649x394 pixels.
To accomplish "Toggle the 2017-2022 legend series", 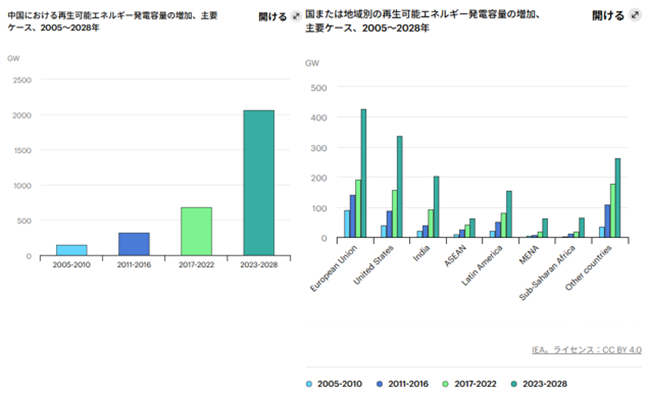I will click(470, 384).
